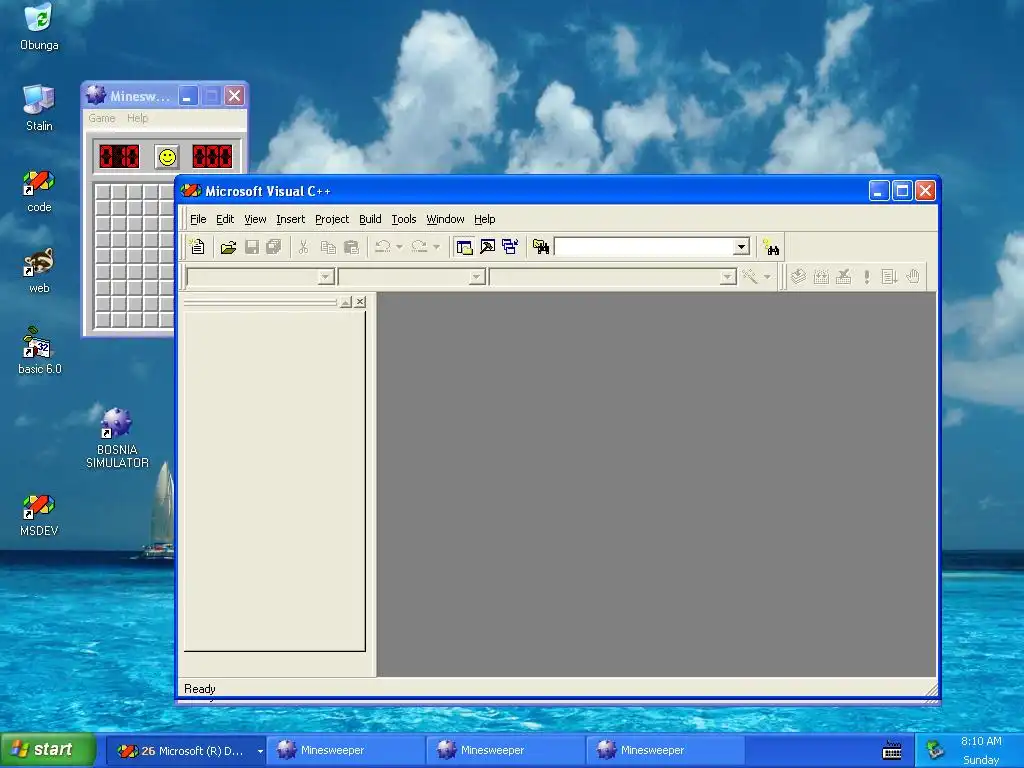Click the Start button on taskbar

[48, 750]
